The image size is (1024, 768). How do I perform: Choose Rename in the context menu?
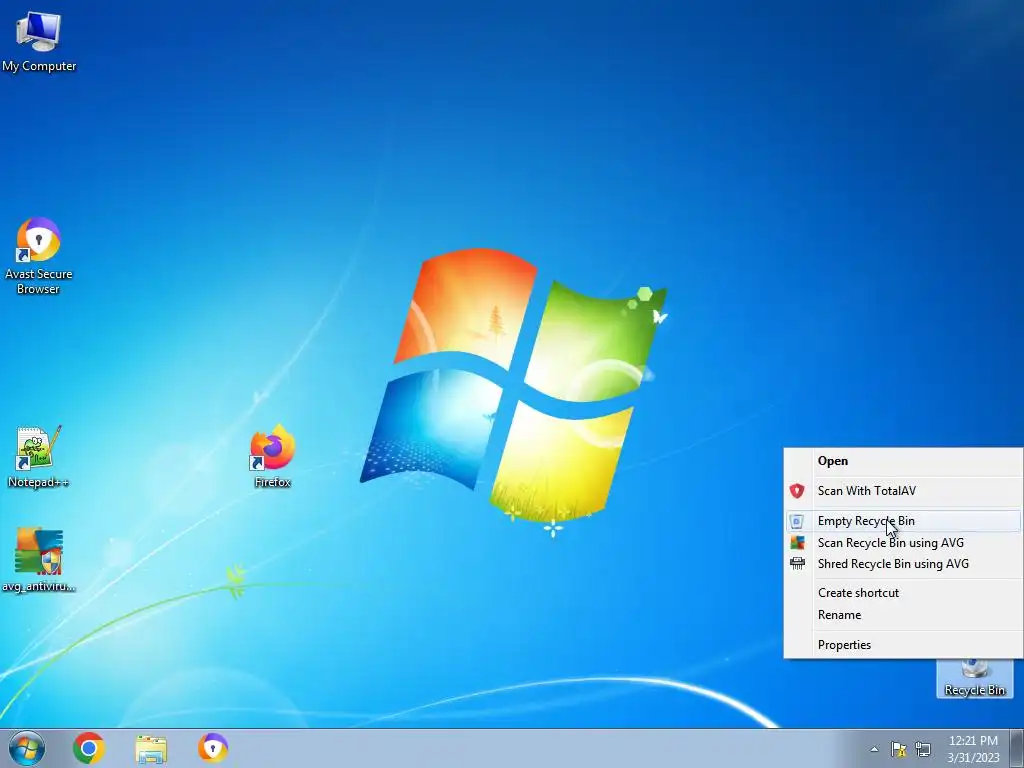[x=903, y=615]
